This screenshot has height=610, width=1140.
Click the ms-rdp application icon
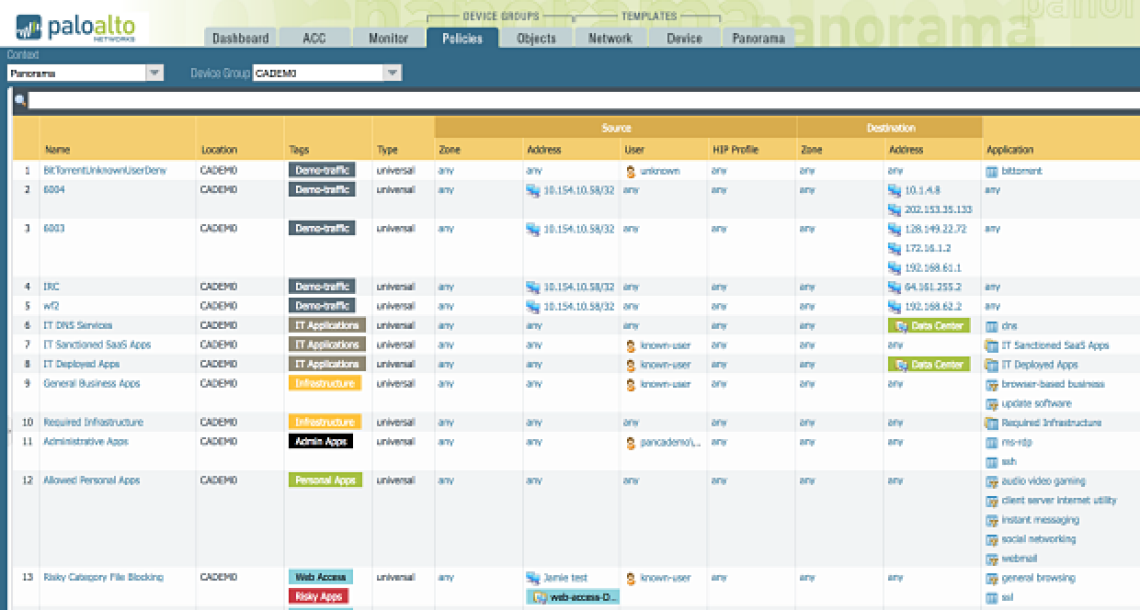pyautogui.click(x=992, y=442)
